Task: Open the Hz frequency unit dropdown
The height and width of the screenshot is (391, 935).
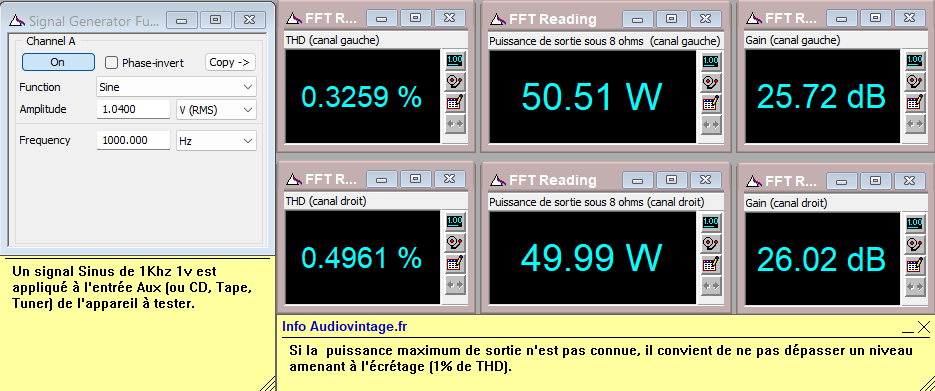Action: click(x=216, y=141)
